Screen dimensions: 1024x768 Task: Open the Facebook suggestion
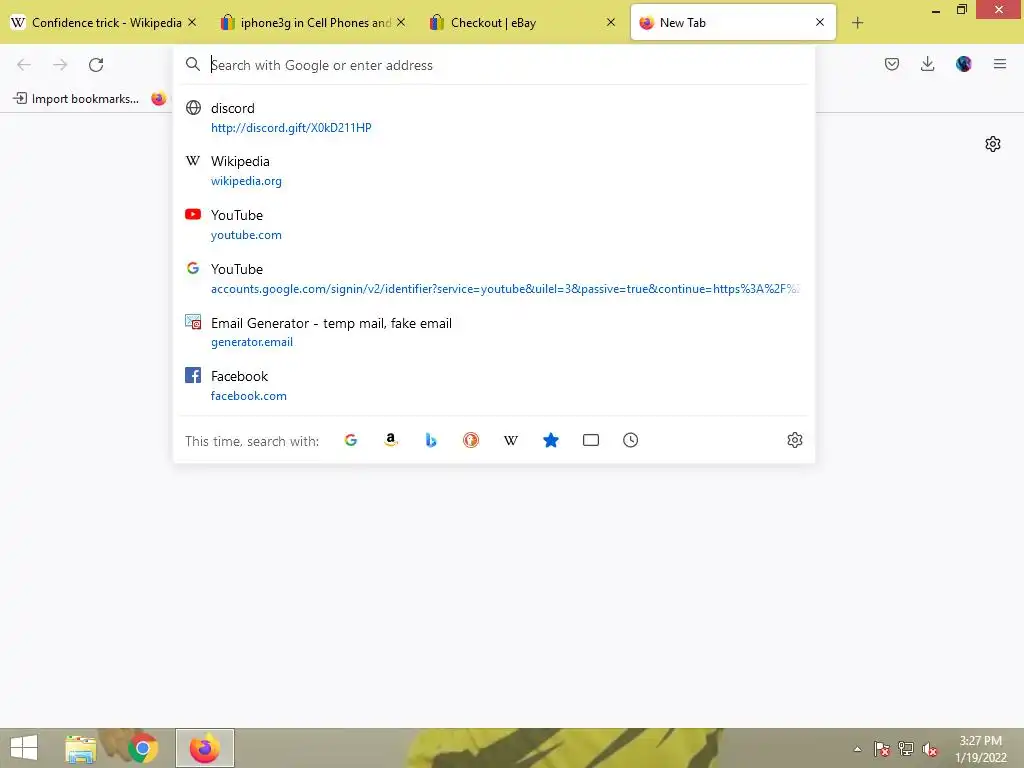(x=494, y=386)
